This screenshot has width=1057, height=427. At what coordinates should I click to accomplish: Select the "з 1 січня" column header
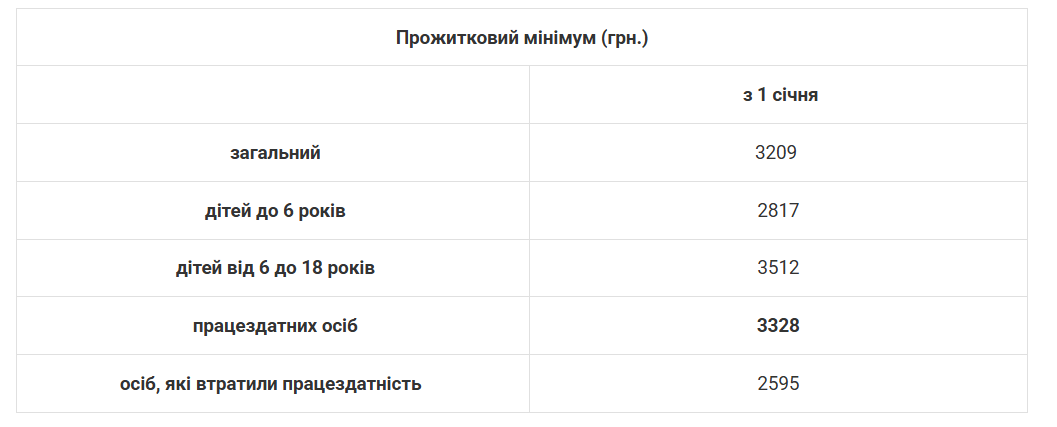[x=778, y=96]
